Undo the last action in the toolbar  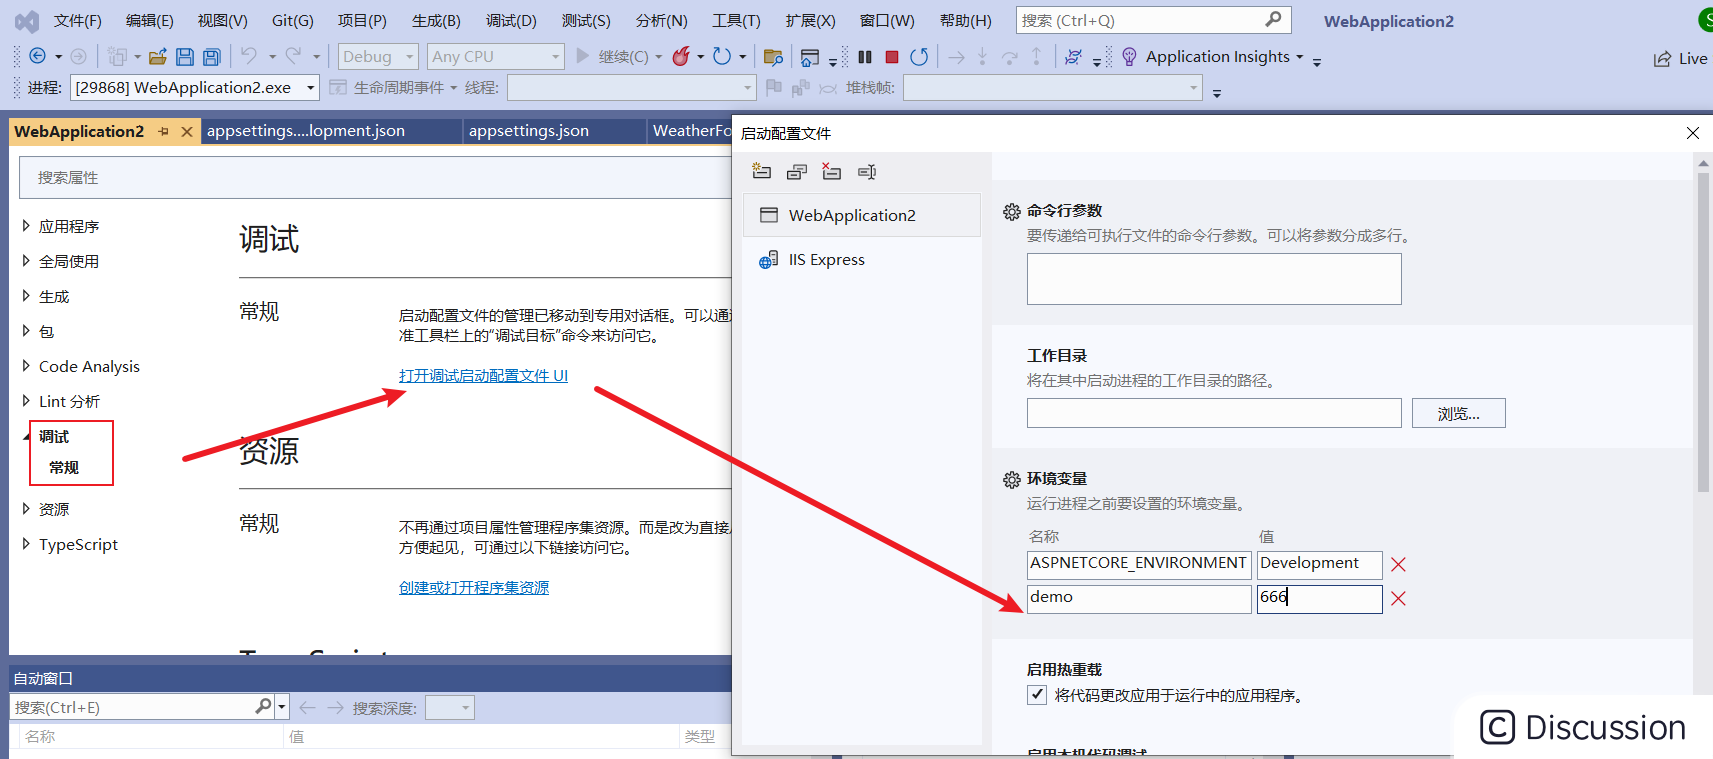(249, 56)
